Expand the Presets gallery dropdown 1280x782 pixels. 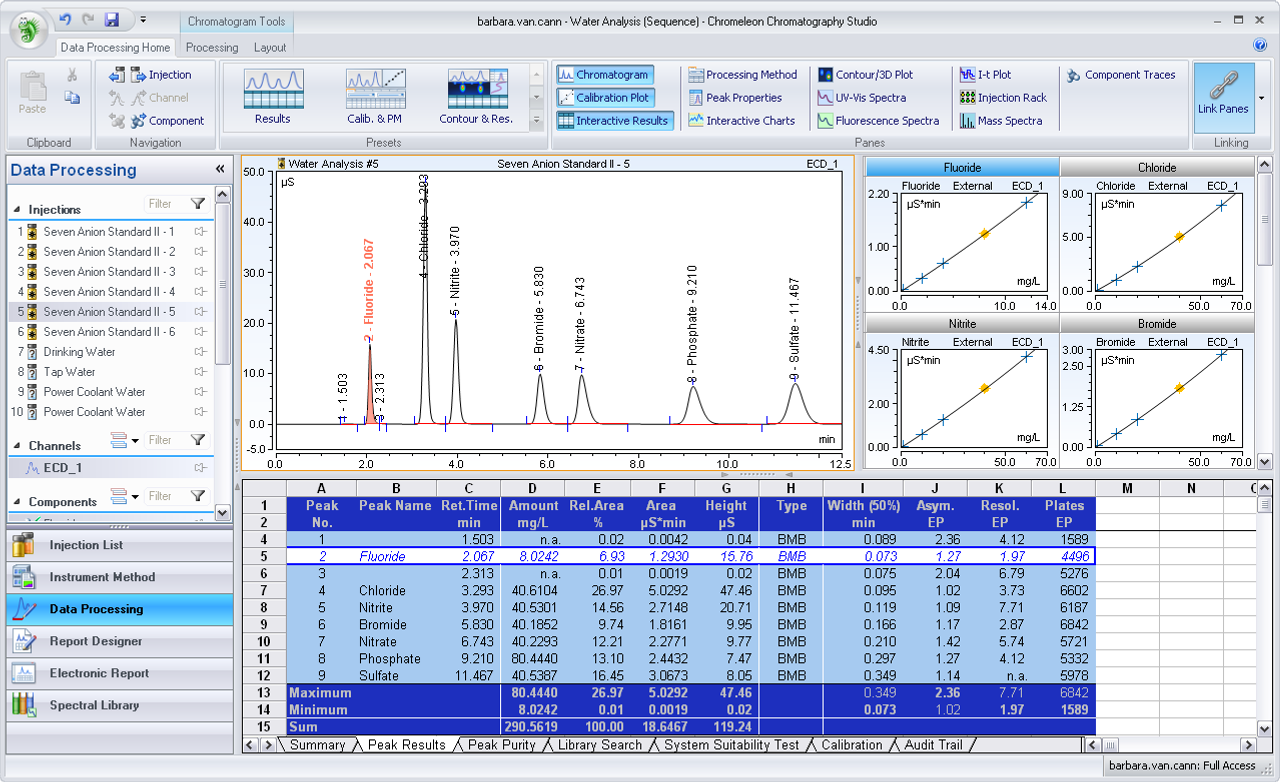536,120
